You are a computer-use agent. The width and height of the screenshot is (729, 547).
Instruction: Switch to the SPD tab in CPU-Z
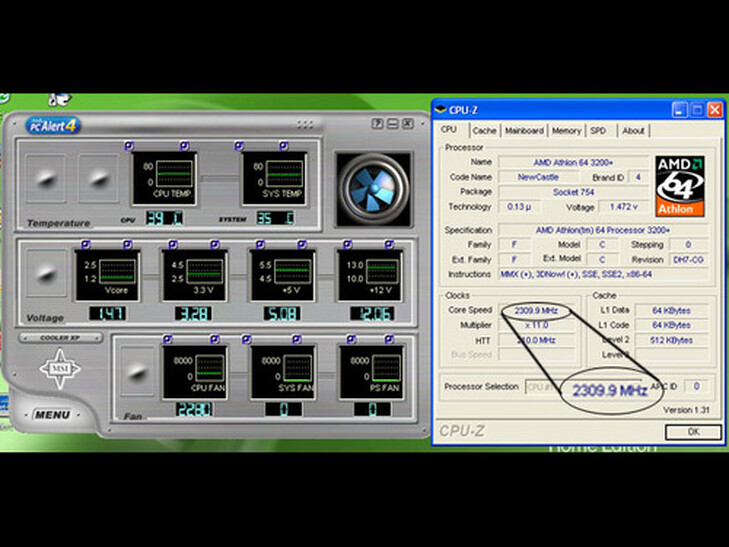pyautogui.click(x=598, y=131)
